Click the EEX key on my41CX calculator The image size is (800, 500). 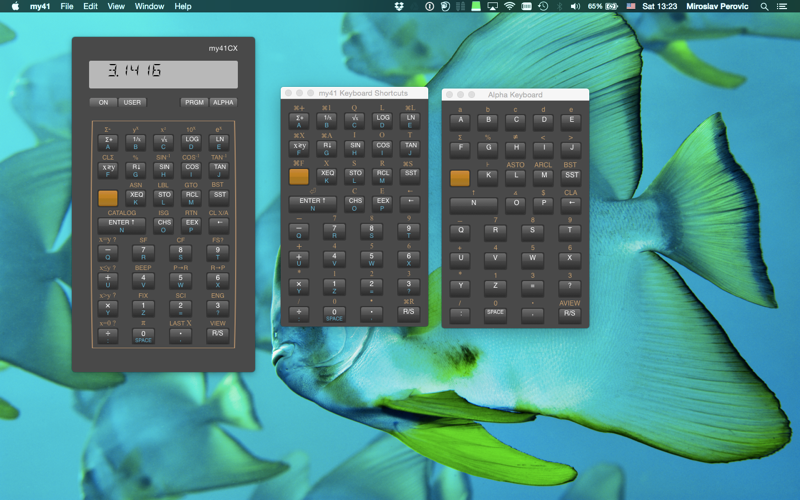[x=192, y=226]
